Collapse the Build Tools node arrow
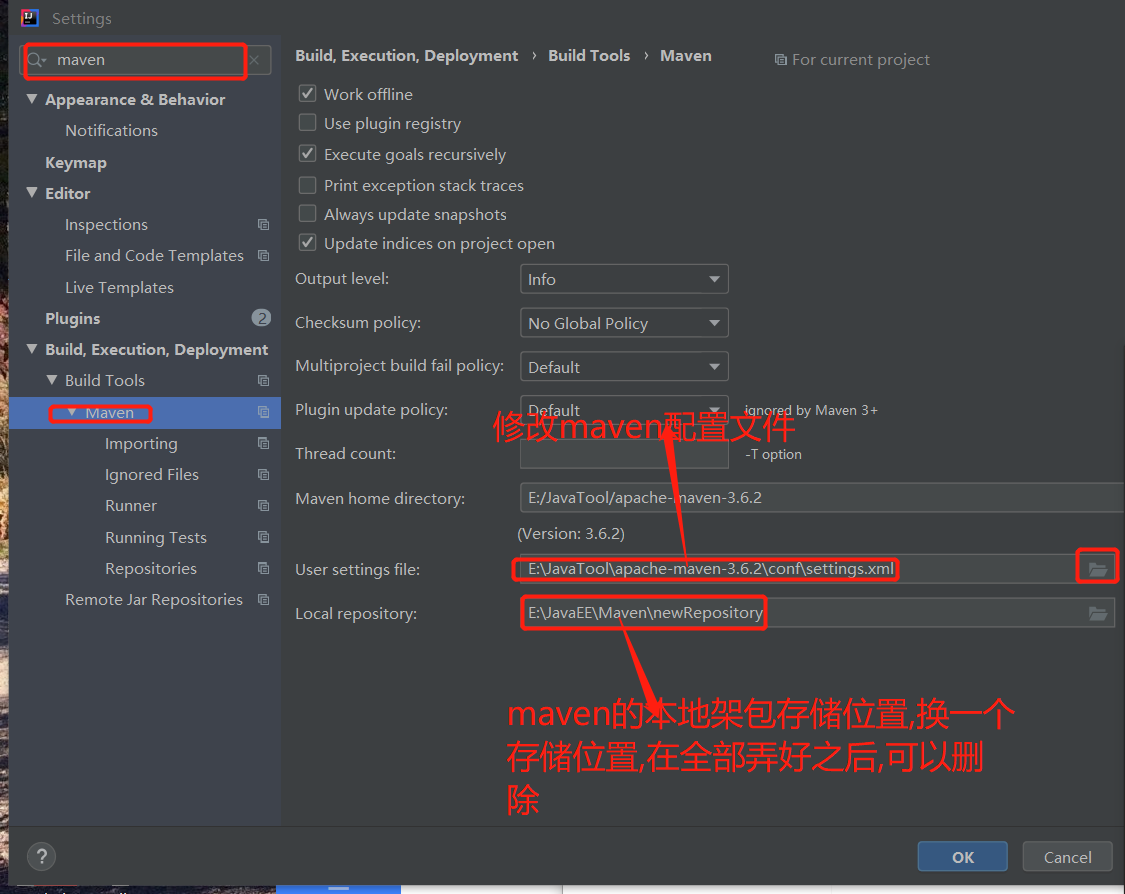 [52, 380]
